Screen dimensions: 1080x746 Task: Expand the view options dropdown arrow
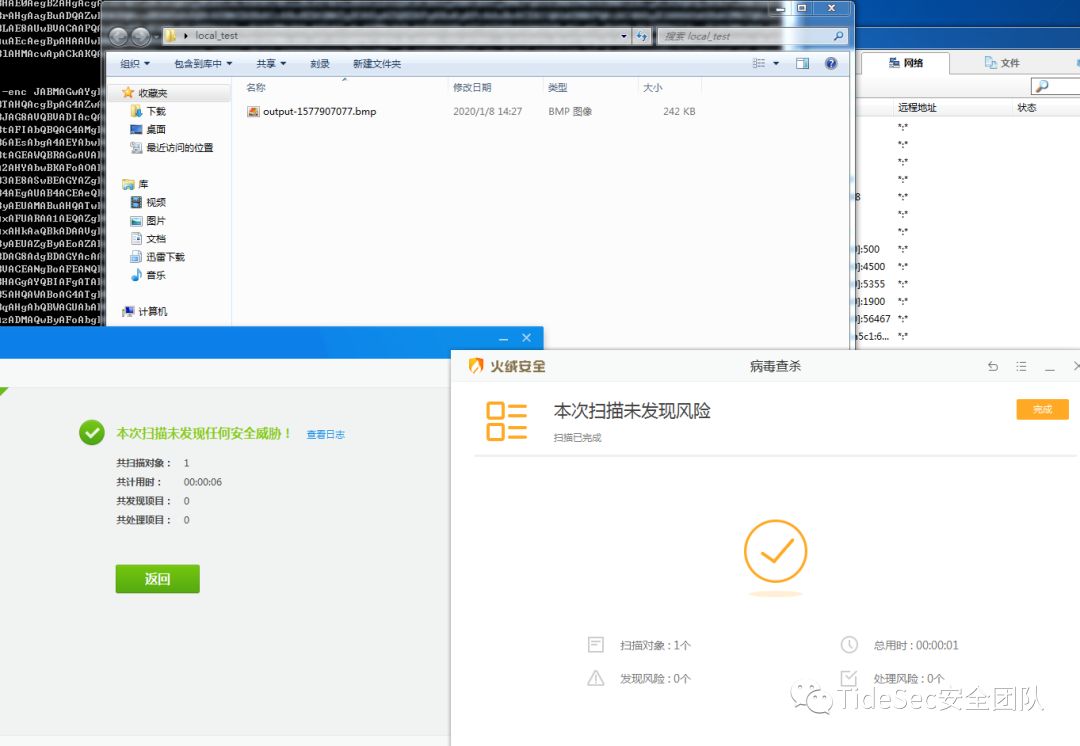tap(776, 63)
